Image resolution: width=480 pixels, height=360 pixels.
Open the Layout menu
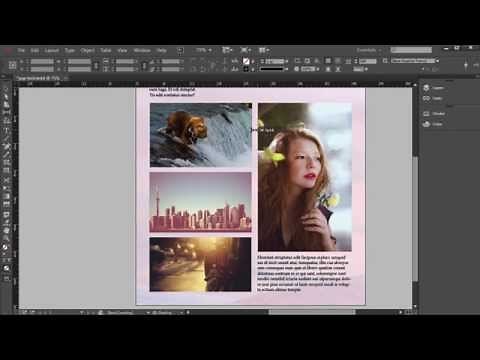pos(52,50)
